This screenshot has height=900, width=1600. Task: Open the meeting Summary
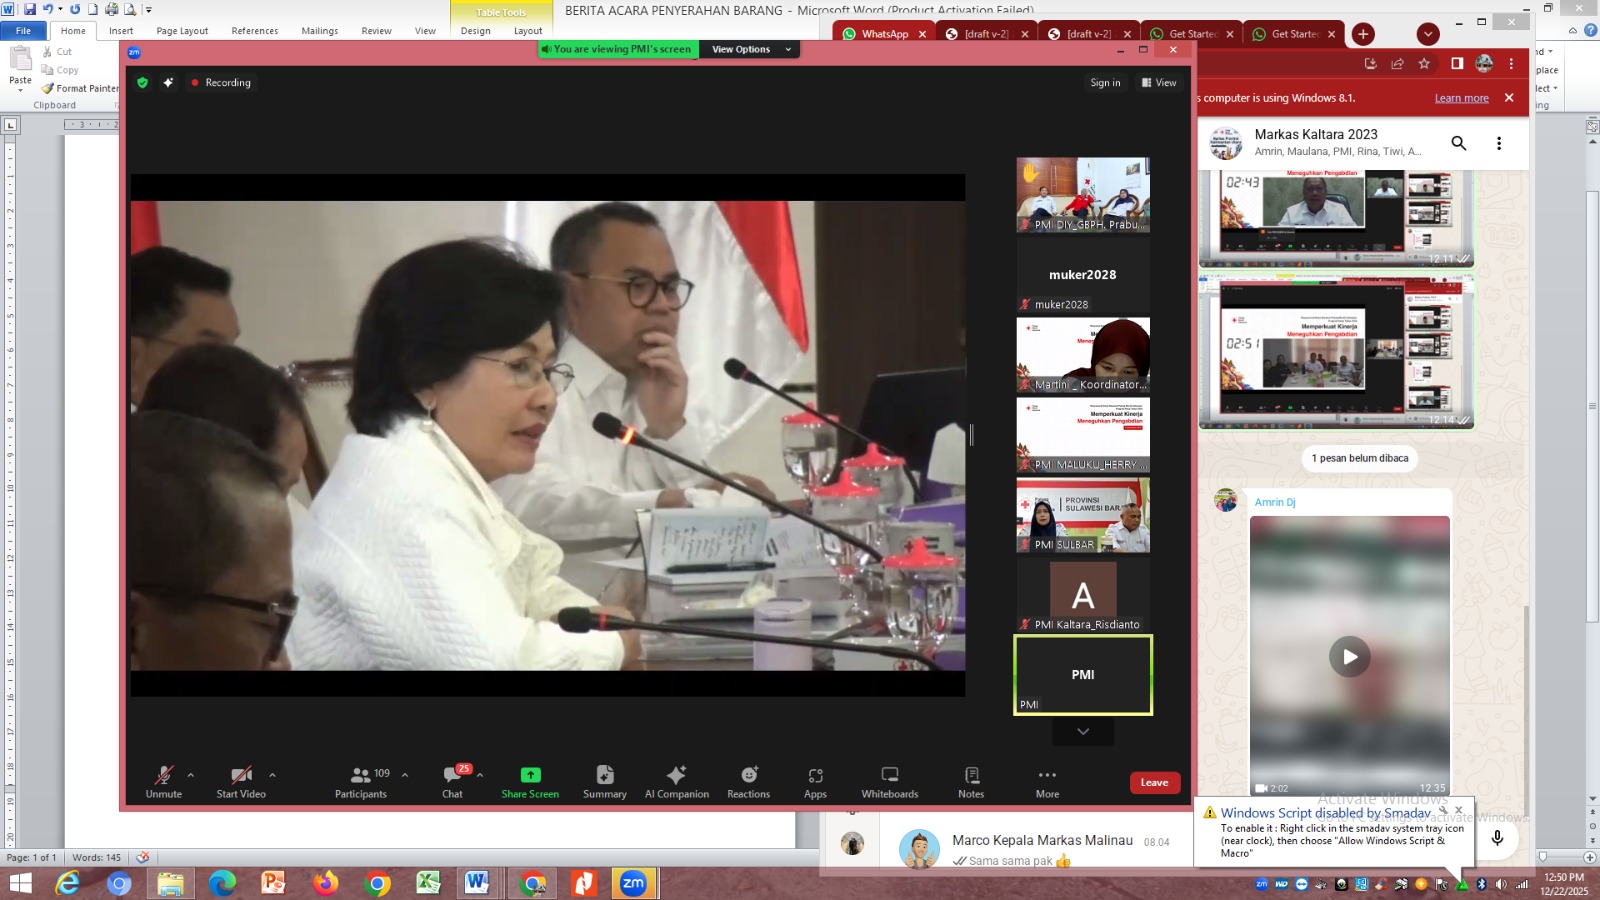(x=604, y=781)
